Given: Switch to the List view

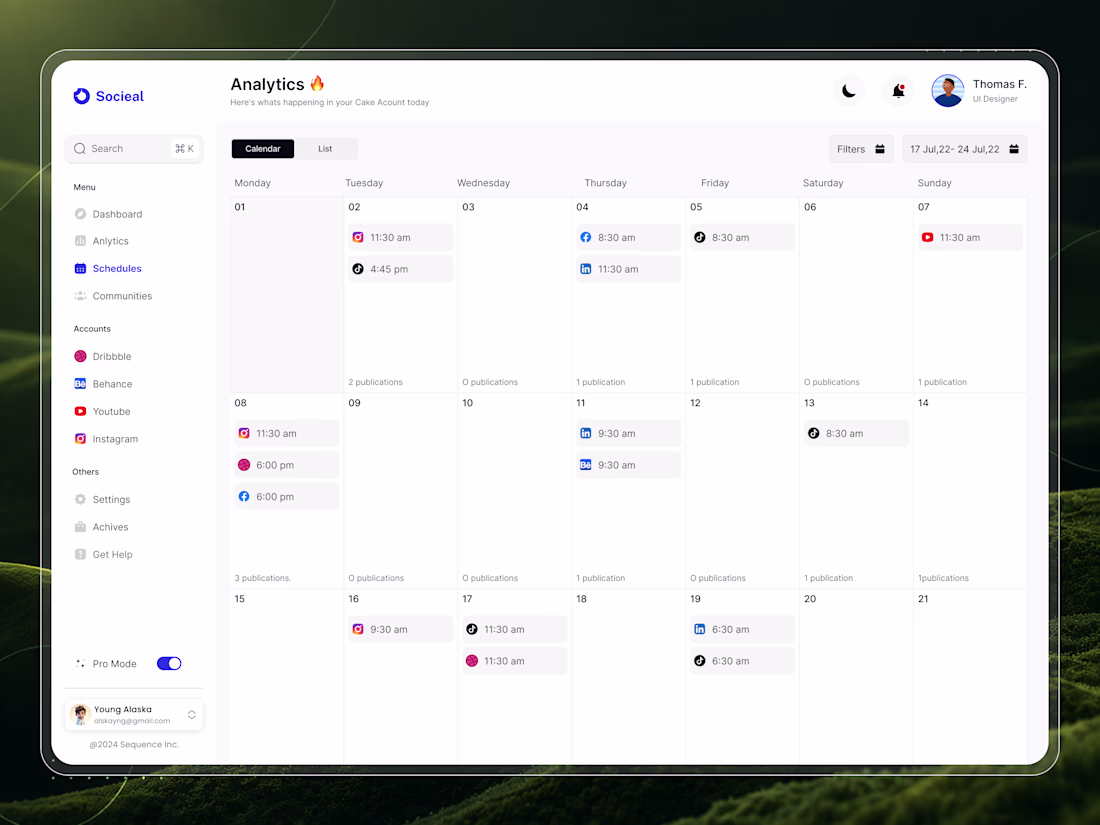Looking at the screenshot, I should coord(326,149).
